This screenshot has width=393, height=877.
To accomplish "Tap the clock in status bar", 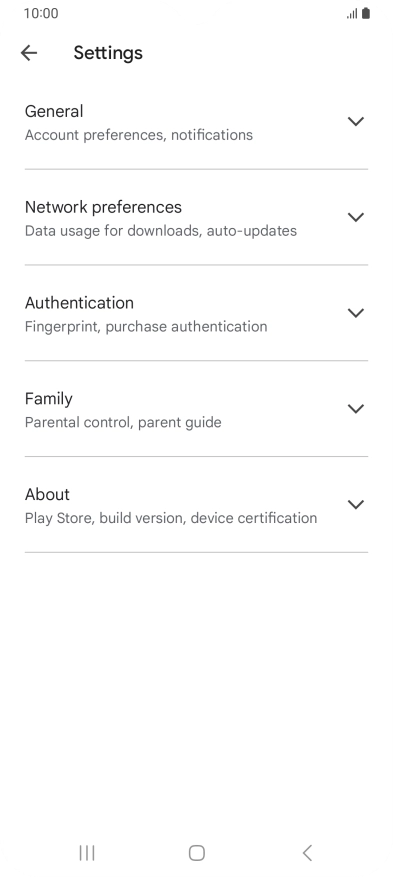I will coord(41,13).
